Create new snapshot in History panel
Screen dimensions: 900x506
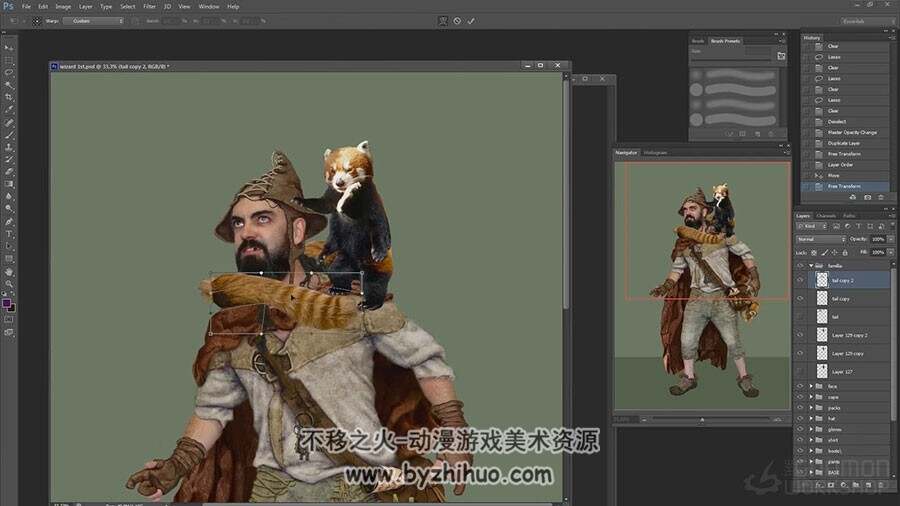867,197
